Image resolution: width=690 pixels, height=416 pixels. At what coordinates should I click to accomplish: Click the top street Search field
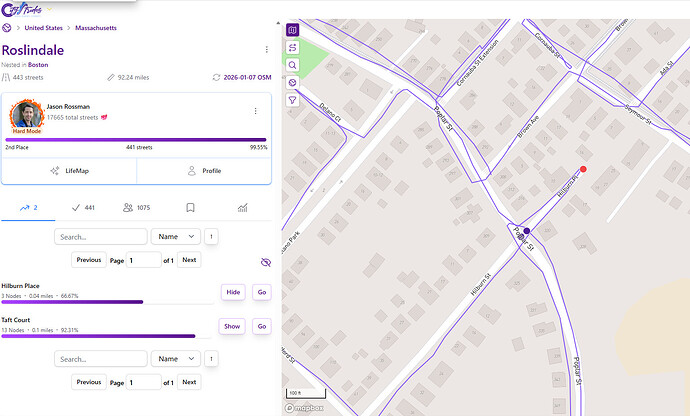tap(100, 236)
